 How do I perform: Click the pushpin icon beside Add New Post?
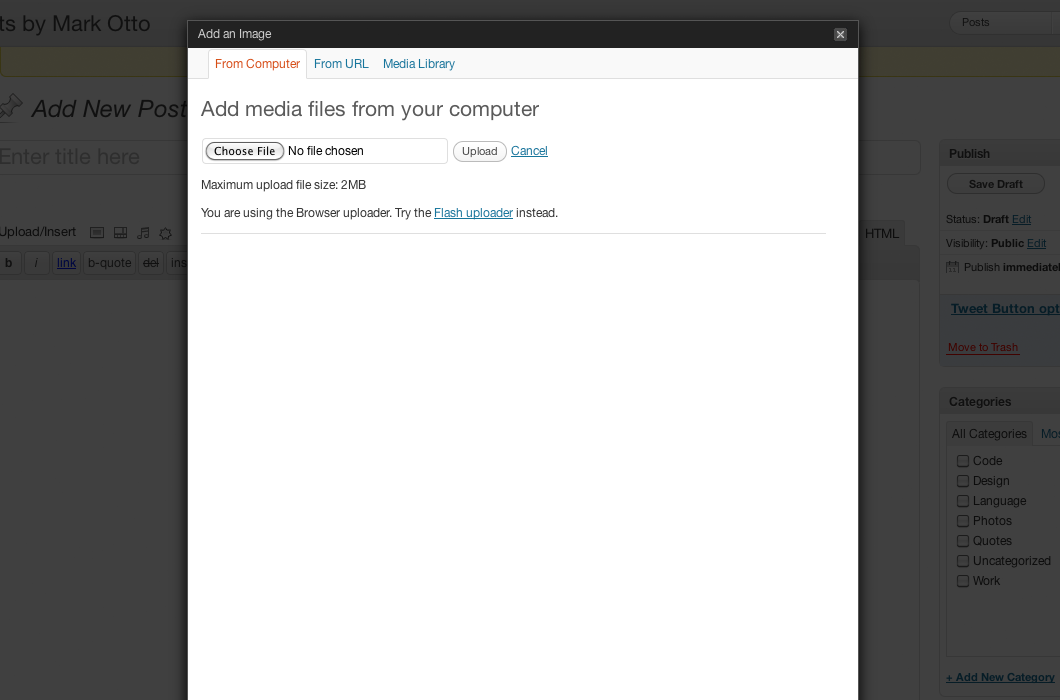(11, 107)
